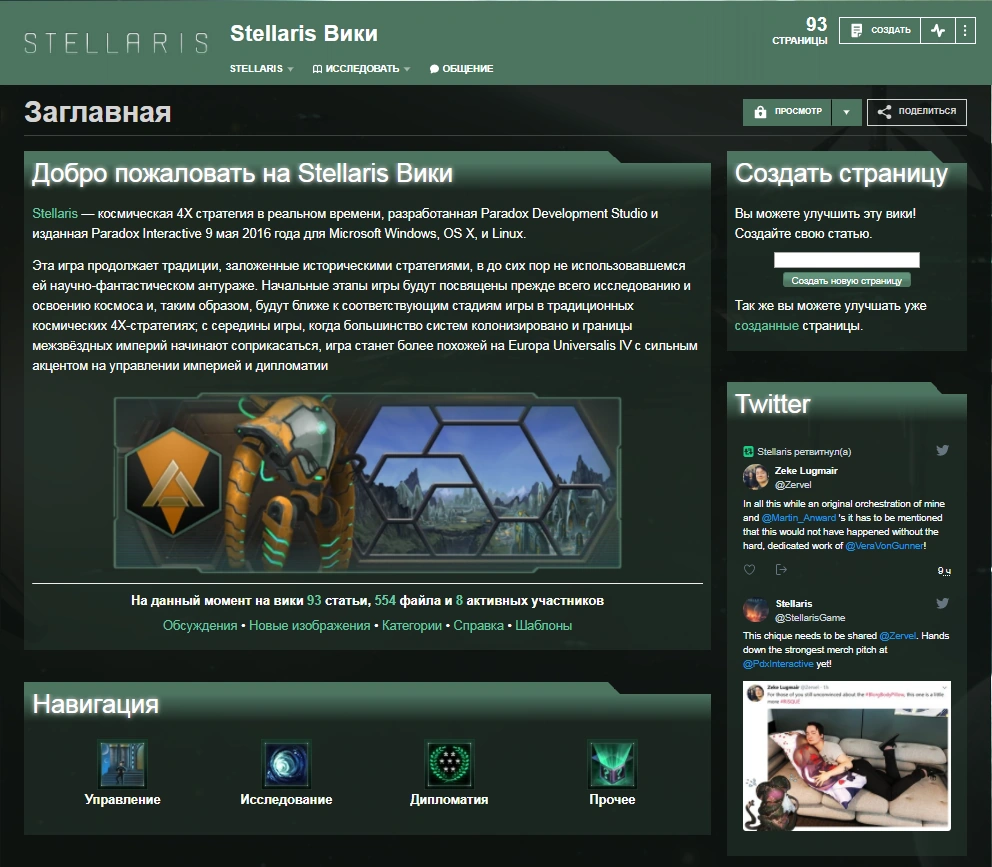Image resolution: width=992 pixels, height=867 pixels.
Task: Open the Общение discussion menu item
Action: [461, 68]
